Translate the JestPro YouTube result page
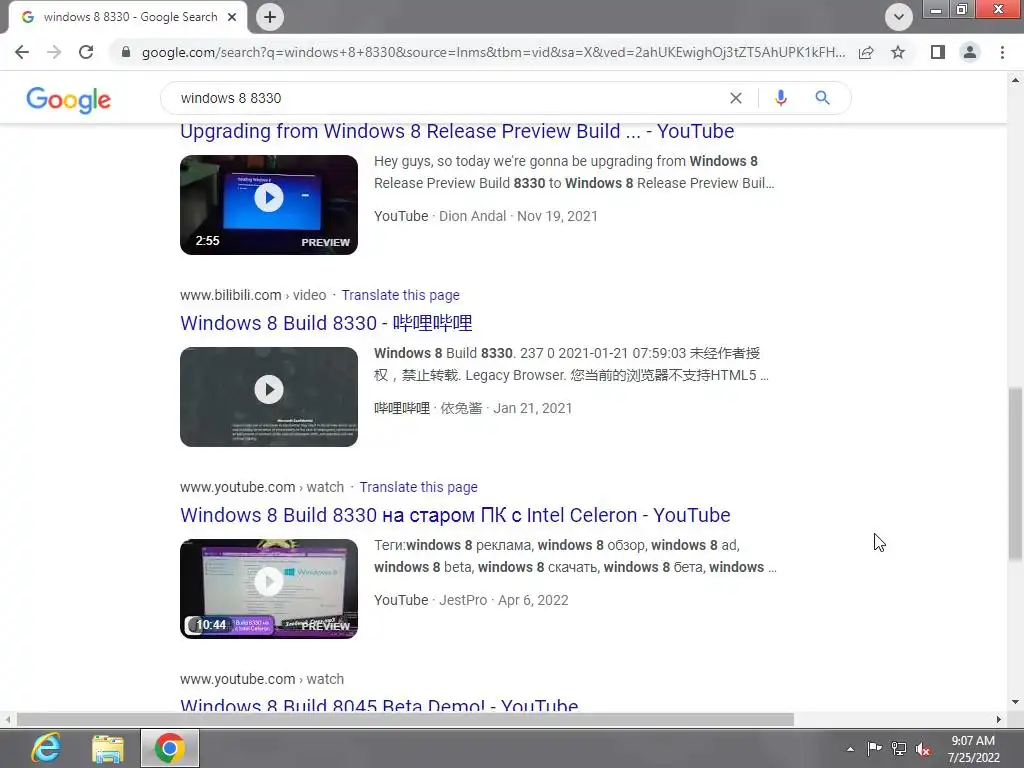 click(x=419, y=487)
